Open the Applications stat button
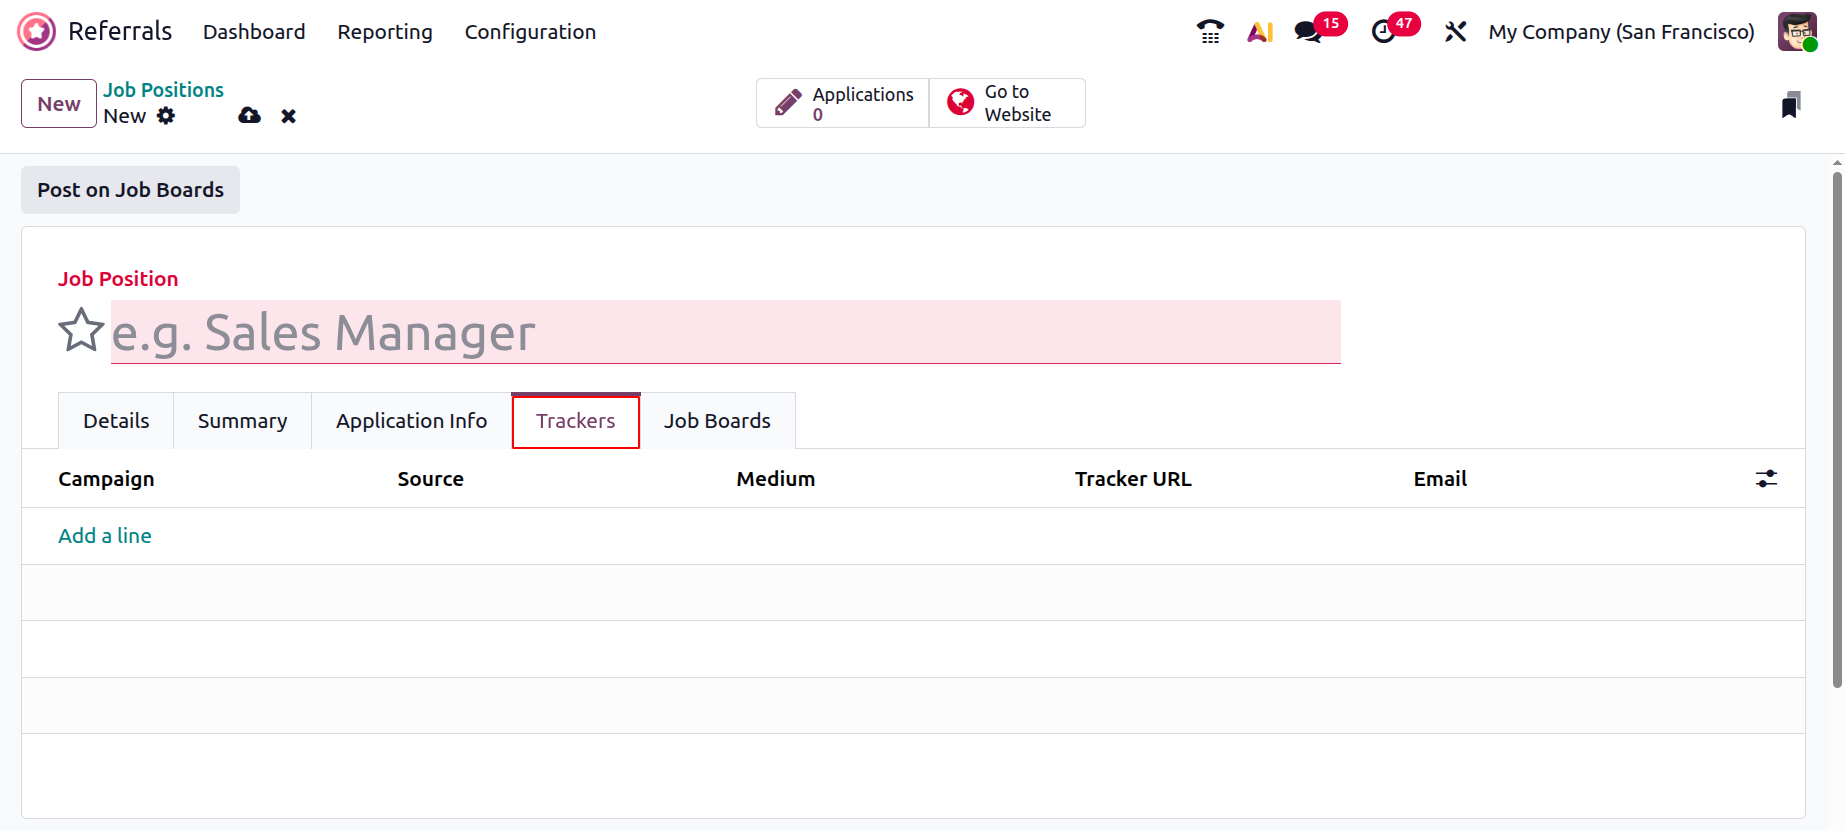Viewport: 1845px width, 831px height. [843, 103]
